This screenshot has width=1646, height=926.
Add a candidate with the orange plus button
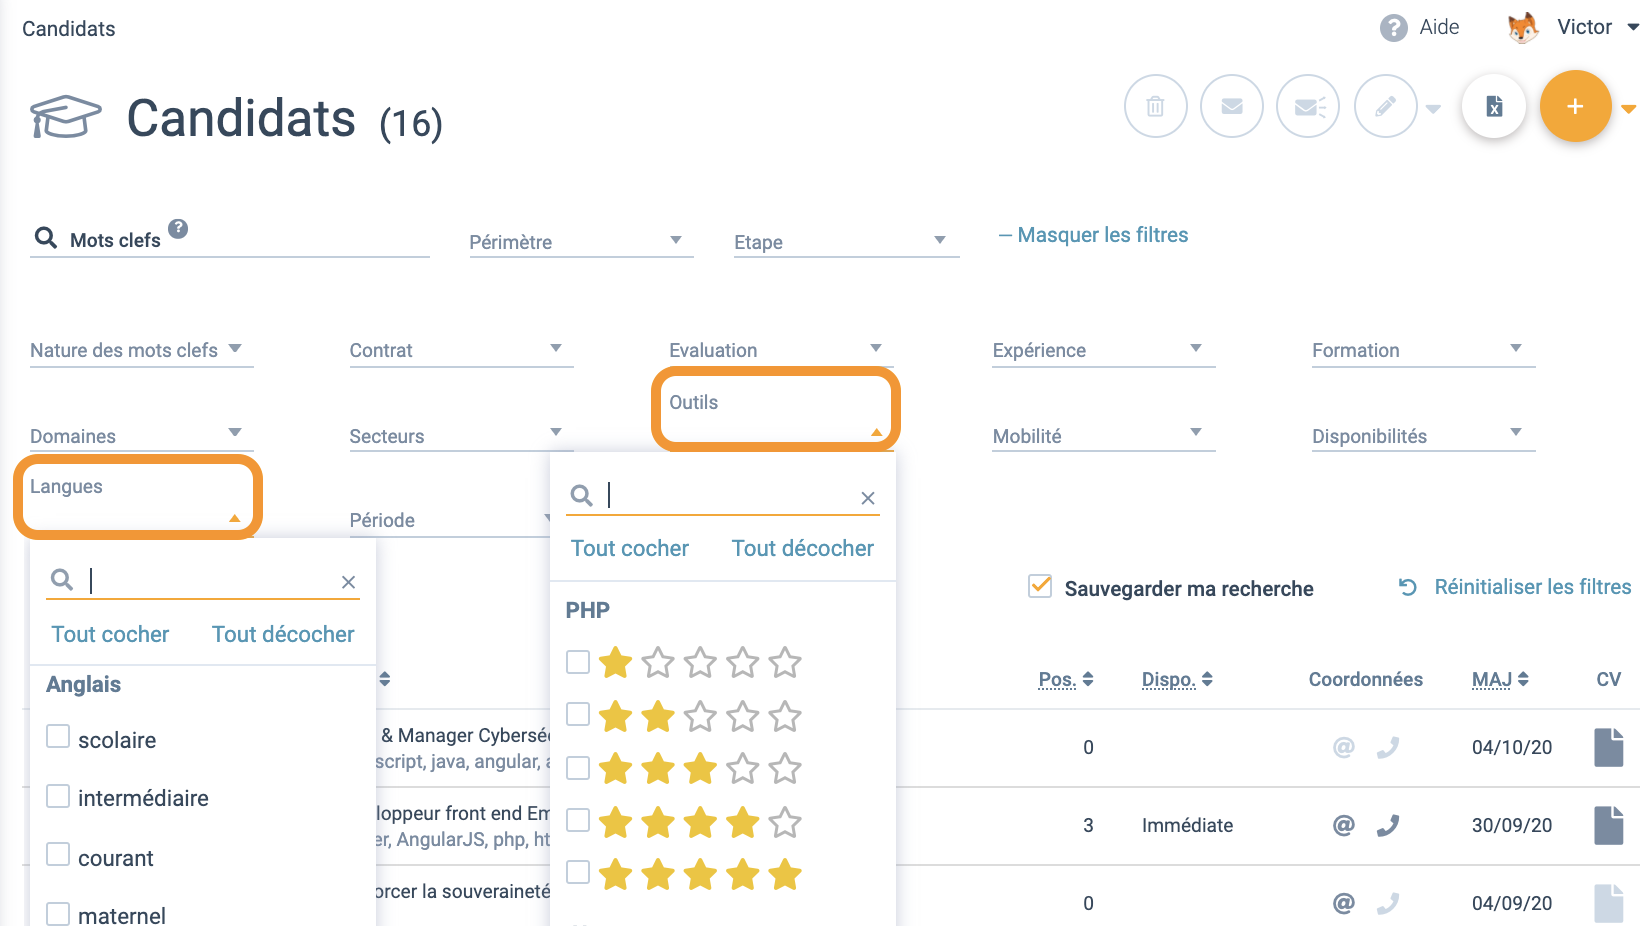[1575, 106]
